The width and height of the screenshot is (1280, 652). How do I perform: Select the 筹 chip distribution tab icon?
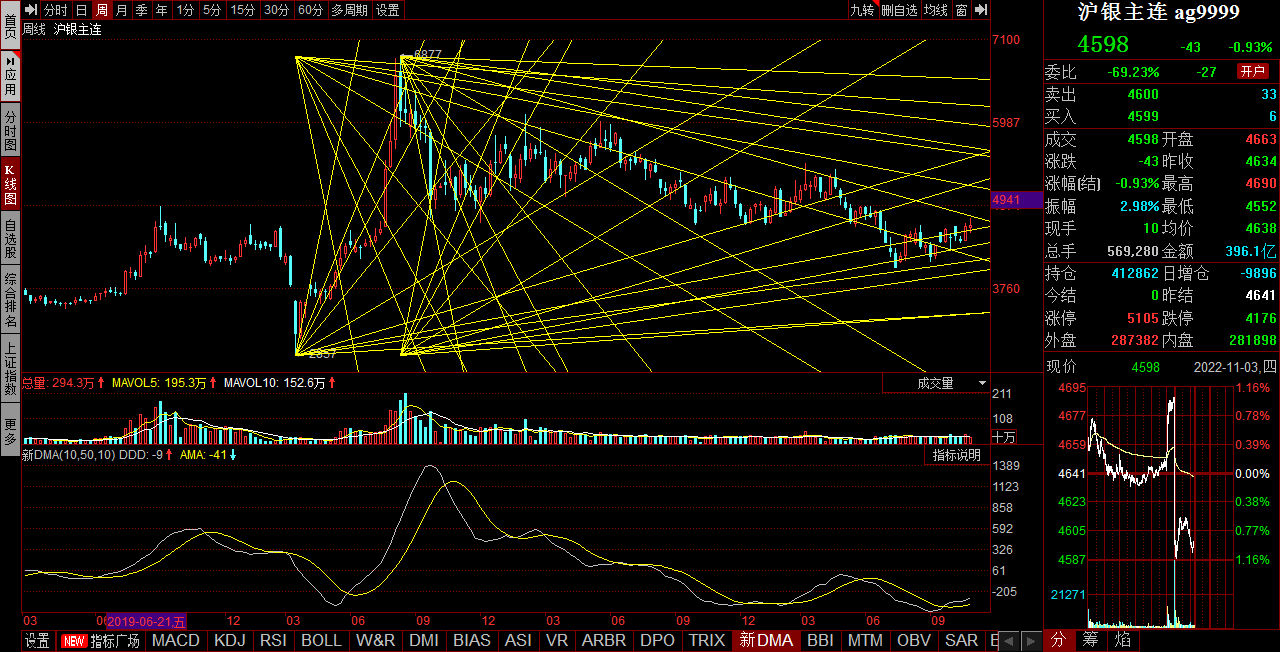coord(1093,639)
